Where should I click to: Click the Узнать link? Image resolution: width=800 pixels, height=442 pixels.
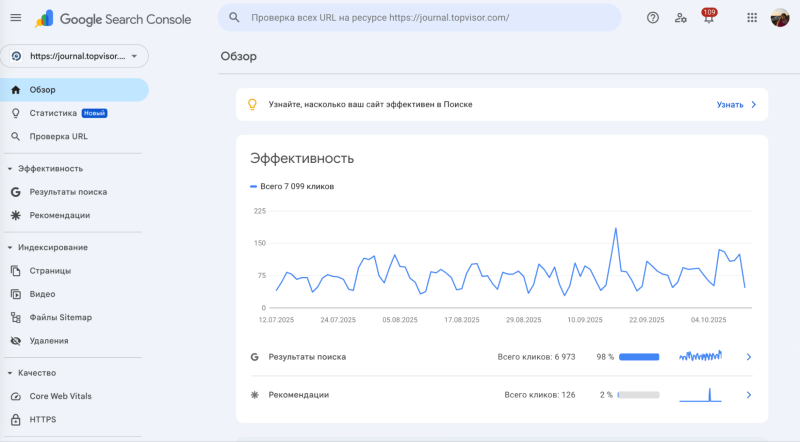[x=730, y=105]
